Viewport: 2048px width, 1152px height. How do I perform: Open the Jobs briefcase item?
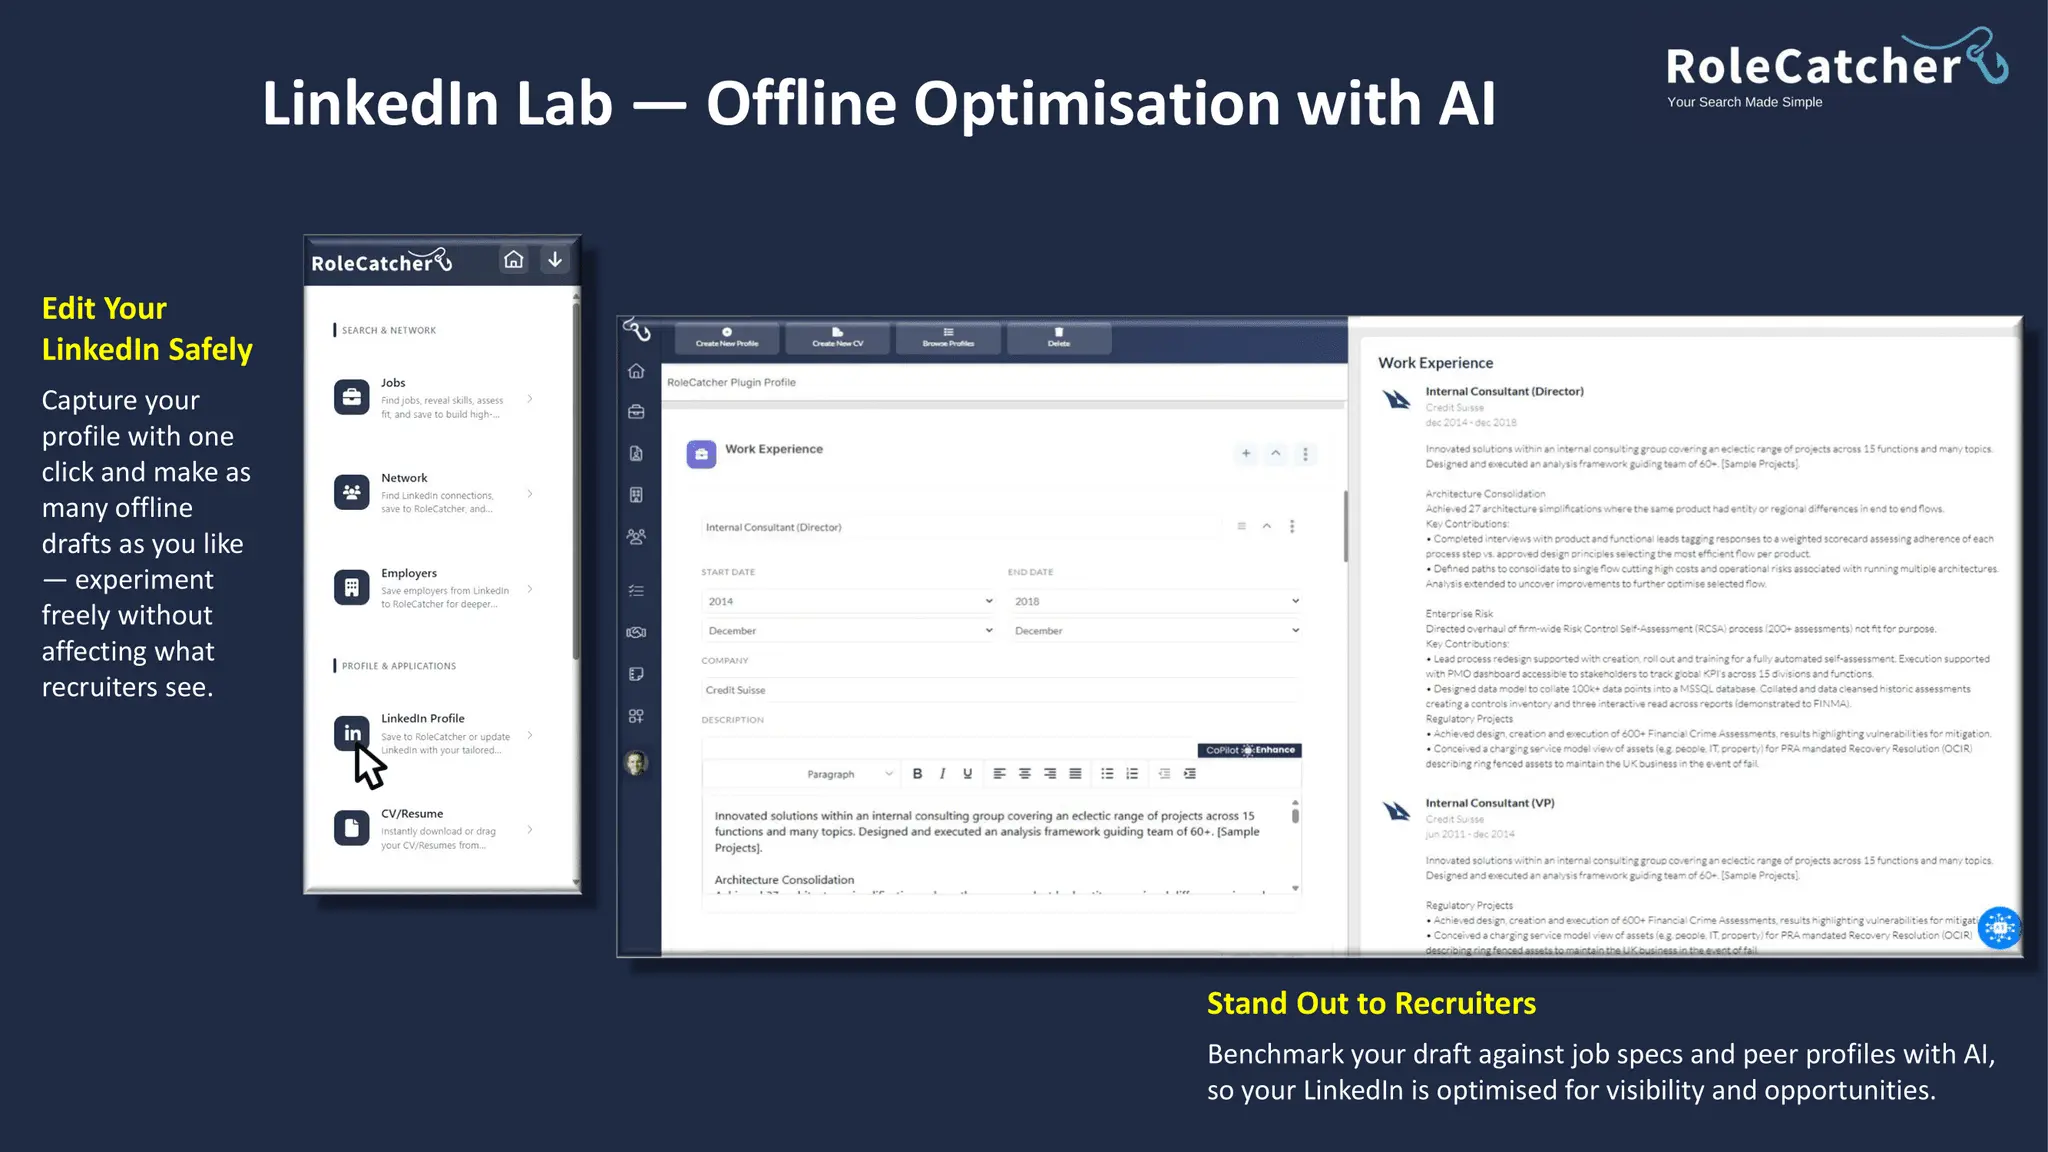pyautogui.click(x=351, y=398)
